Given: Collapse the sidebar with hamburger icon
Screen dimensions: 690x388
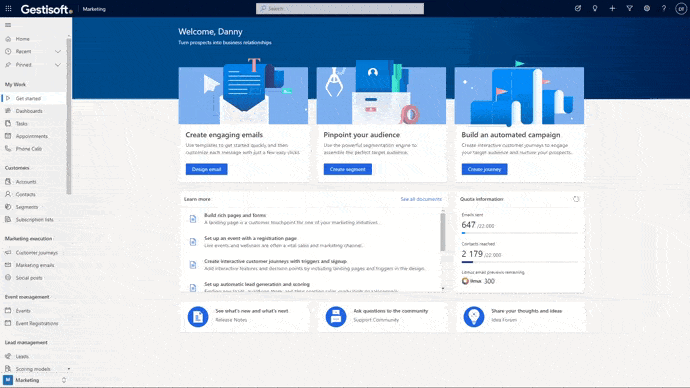Looking at the screenshot, I should click(x=8, y=25).
